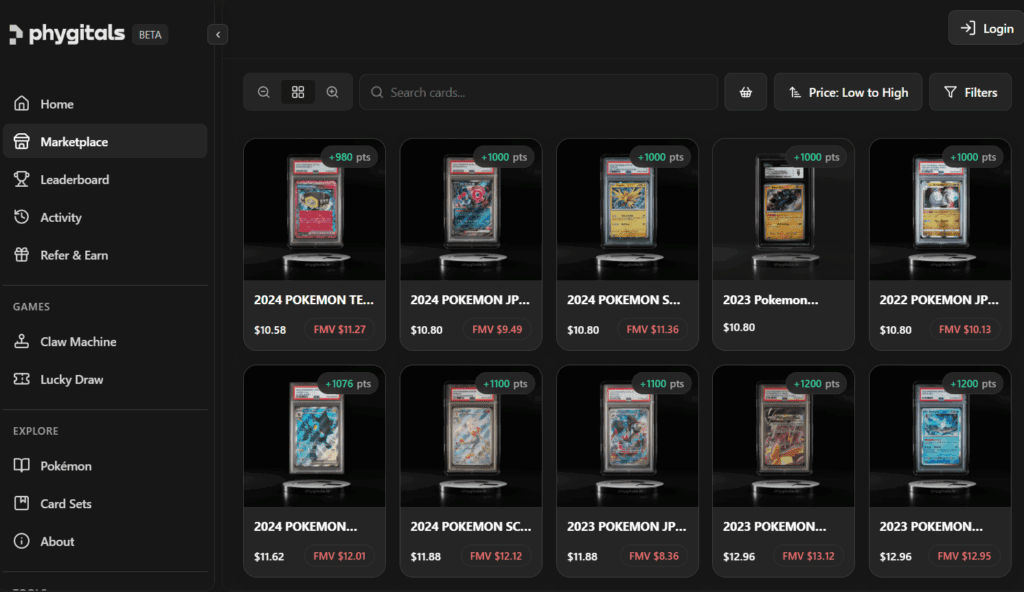
Task: Open the Lucky Draw game link
Action: (71, 380)
